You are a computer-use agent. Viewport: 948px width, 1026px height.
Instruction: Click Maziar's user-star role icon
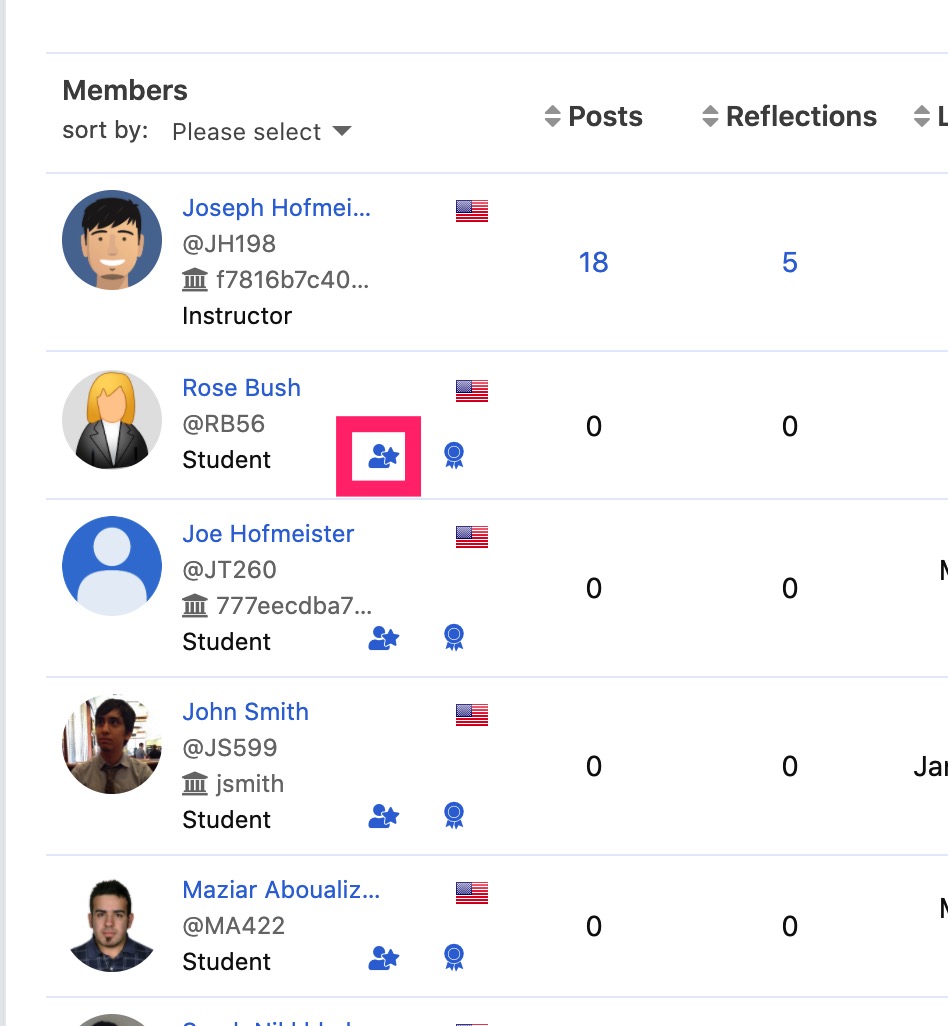coord(384,958)
